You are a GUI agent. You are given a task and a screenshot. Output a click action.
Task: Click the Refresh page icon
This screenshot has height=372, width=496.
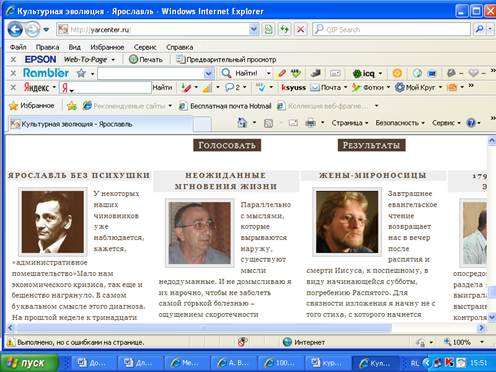click(x=284, y=29)
